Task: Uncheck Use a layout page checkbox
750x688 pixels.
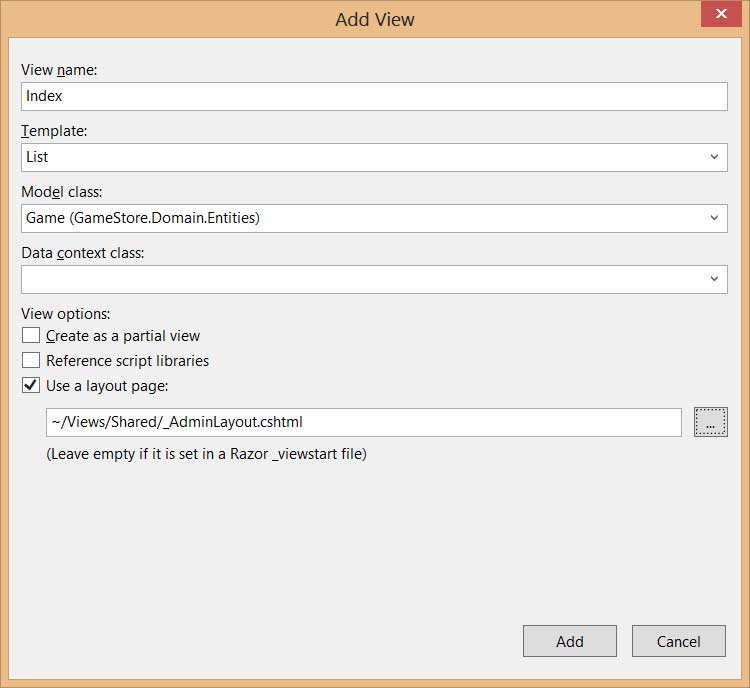Action: 31,385
